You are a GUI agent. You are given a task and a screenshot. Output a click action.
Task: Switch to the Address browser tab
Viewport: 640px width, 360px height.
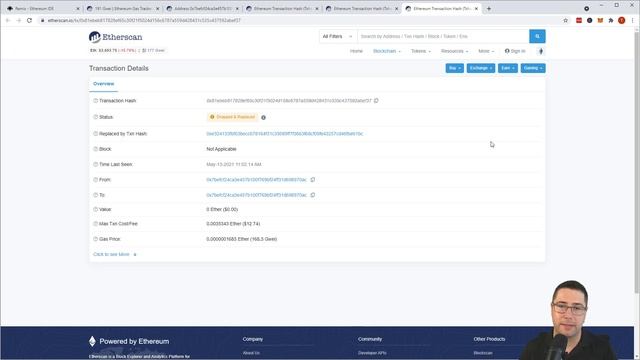(202, 9)
